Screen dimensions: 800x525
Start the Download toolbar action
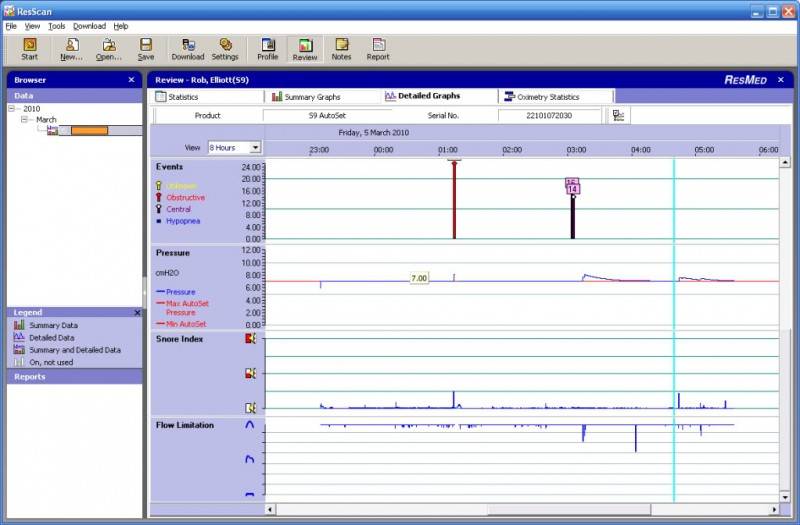click(x=188, y=49)
